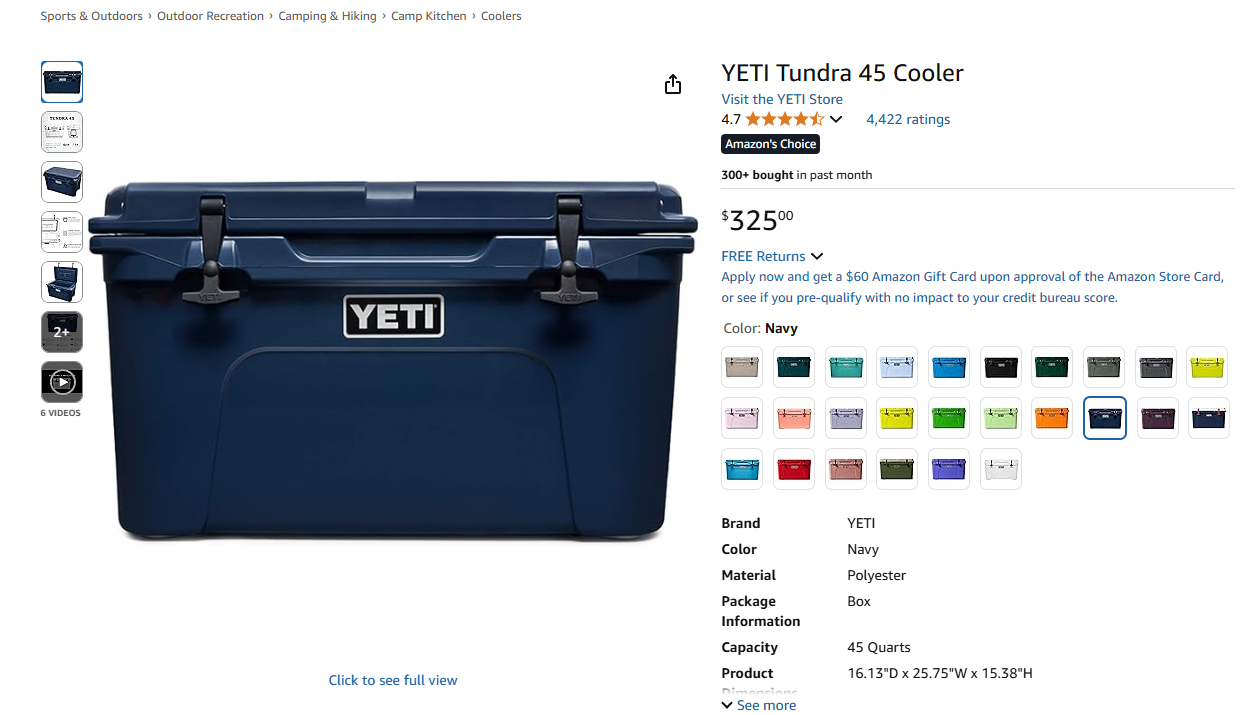Click the star rating icons
This screenshot has height=715, width=1251.
[x=785, y=119]
